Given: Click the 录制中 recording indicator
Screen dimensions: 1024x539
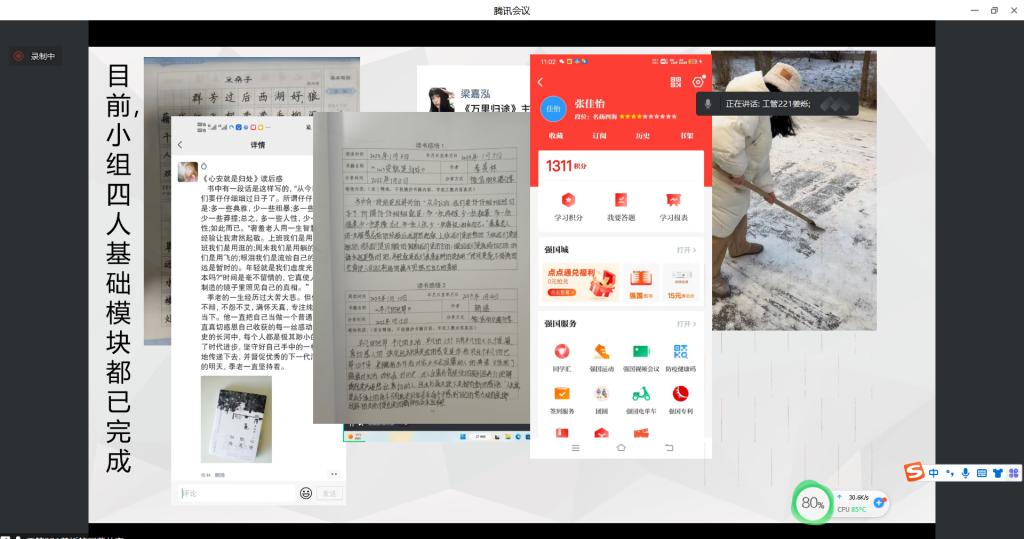Looking at the screenshot, I should tap(35, 57).
